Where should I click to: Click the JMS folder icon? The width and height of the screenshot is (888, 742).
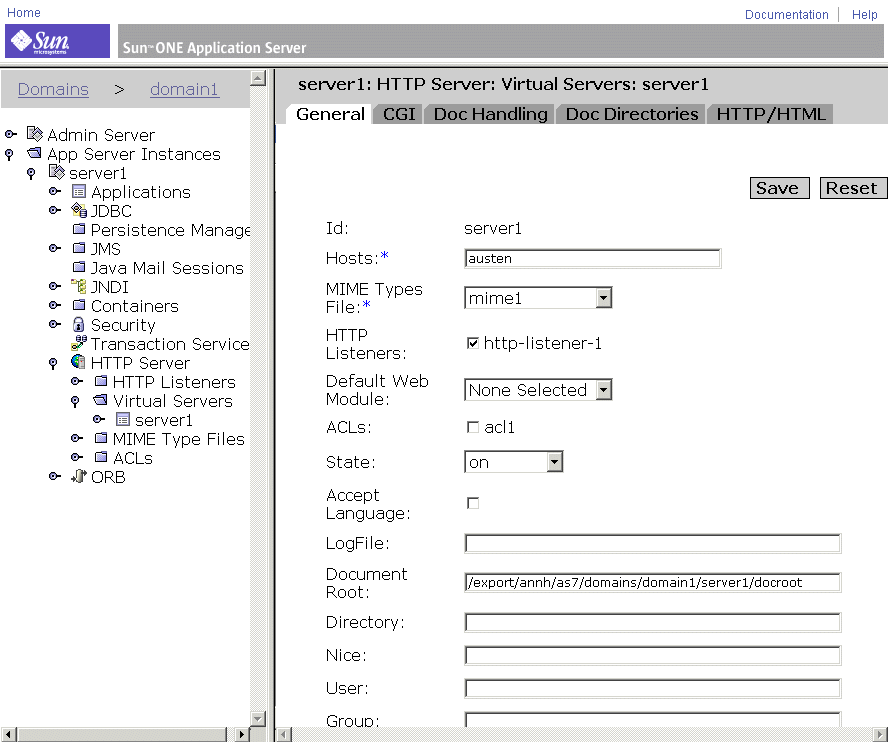click(x=79, y=248)
